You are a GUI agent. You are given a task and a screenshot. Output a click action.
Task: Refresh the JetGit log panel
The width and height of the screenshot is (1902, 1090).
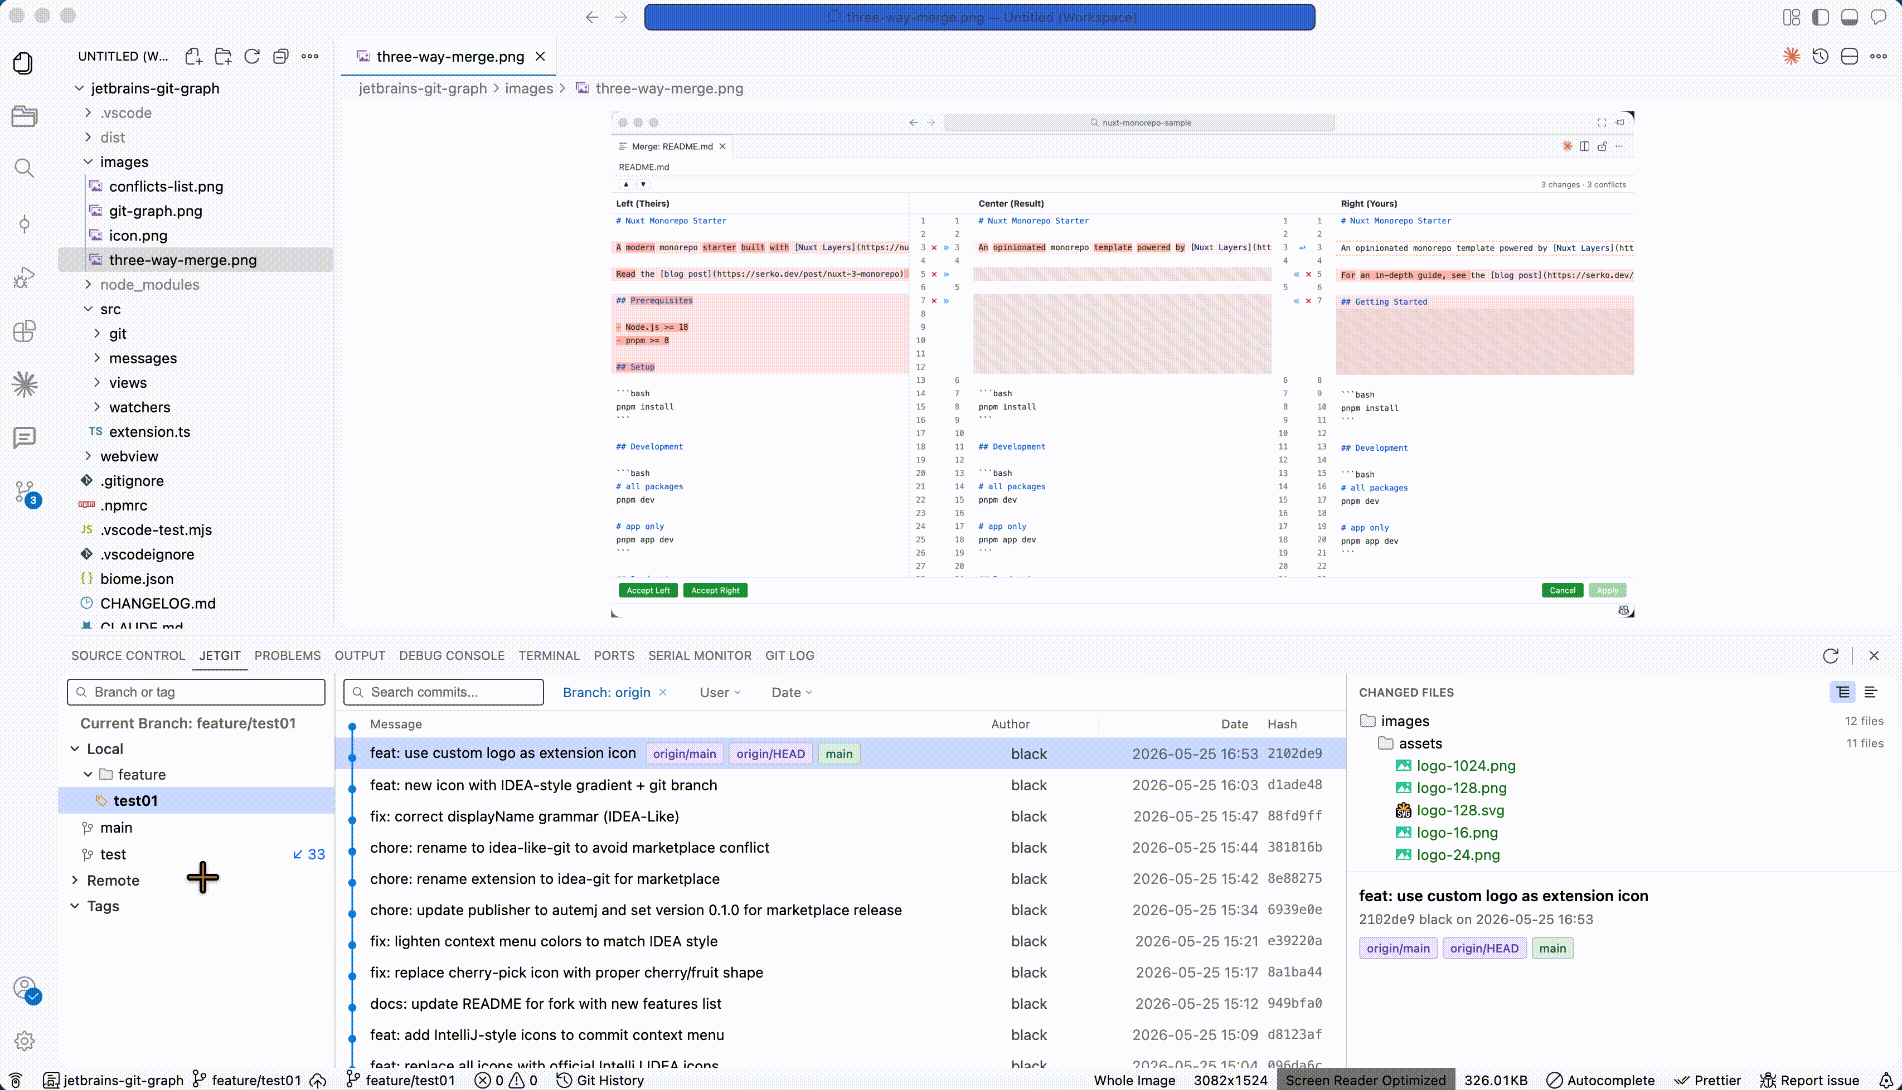click(x=1831, y=656)
